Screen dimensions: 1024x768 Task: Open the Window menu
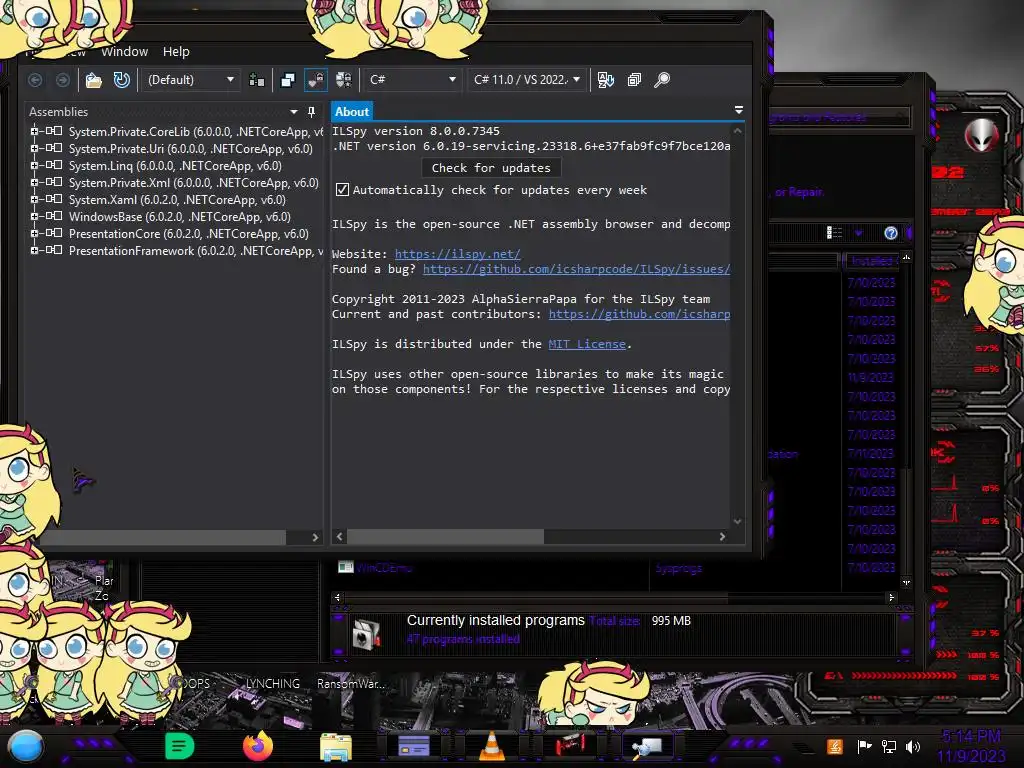[124, 52]
